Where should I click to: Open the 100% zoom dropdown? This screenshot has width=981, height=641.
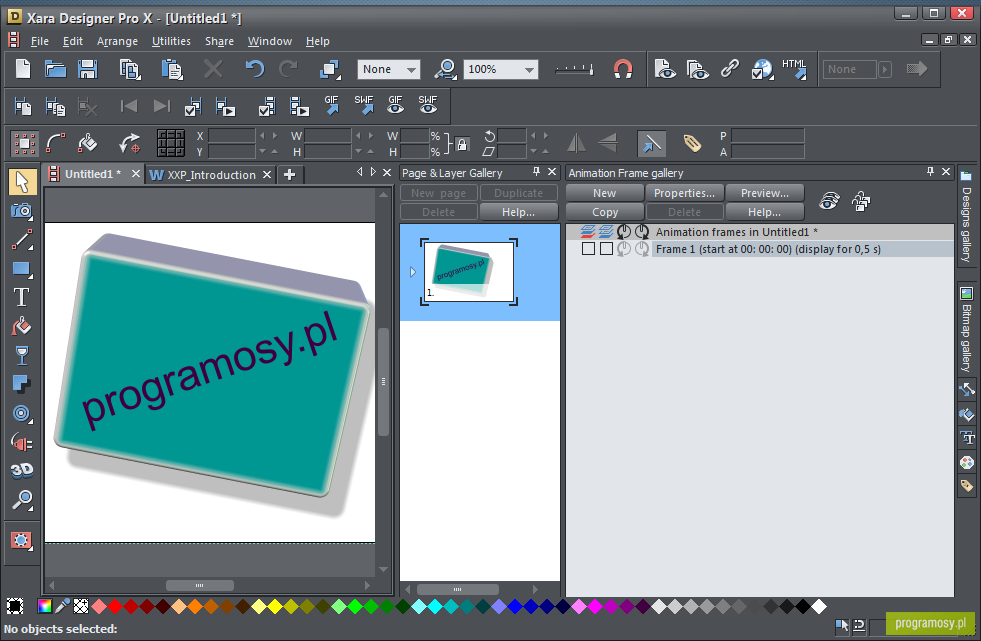click(529, 69)
